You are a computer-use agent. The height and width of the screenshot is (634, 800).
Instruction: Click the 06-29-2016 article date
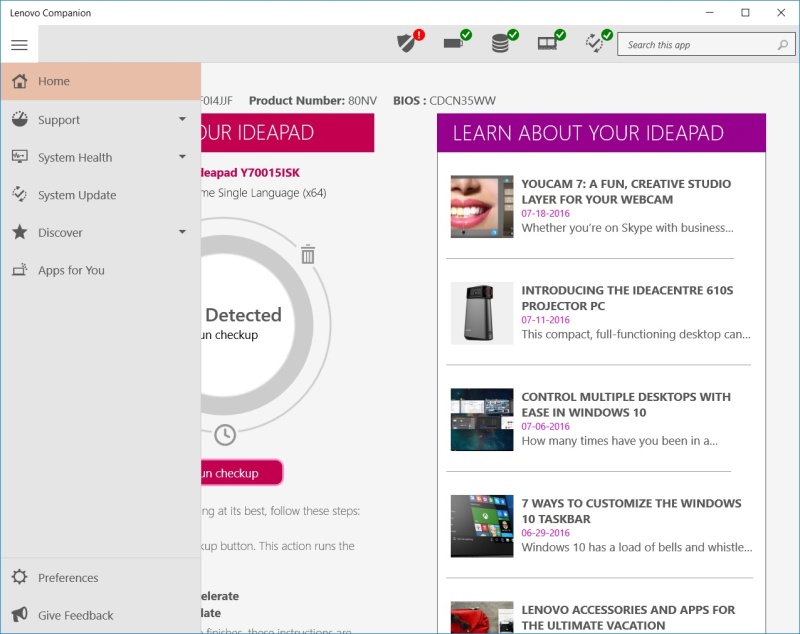coord(545,533)
